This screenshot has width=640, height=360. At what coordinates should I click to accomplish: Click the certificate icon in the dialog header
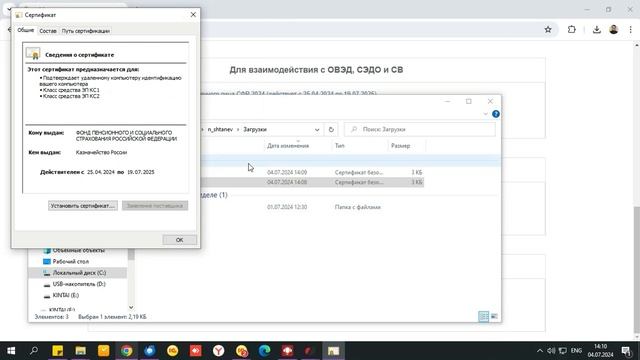tap(33, 53)
